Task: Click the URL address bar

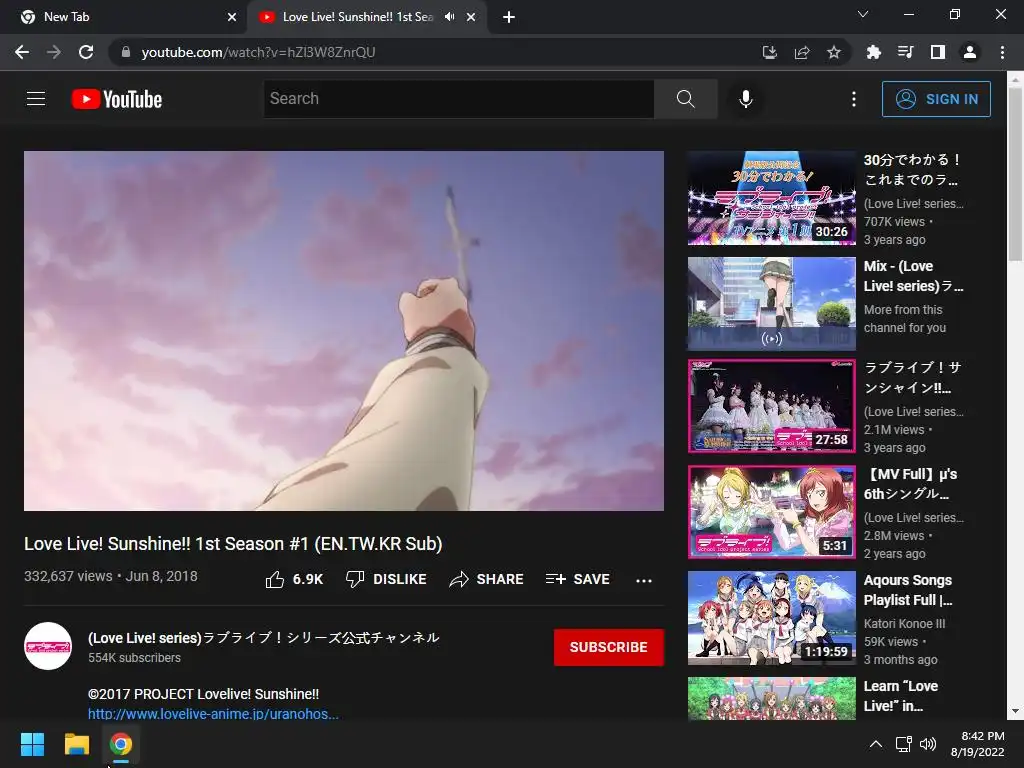Action: (x=431, y=52)
